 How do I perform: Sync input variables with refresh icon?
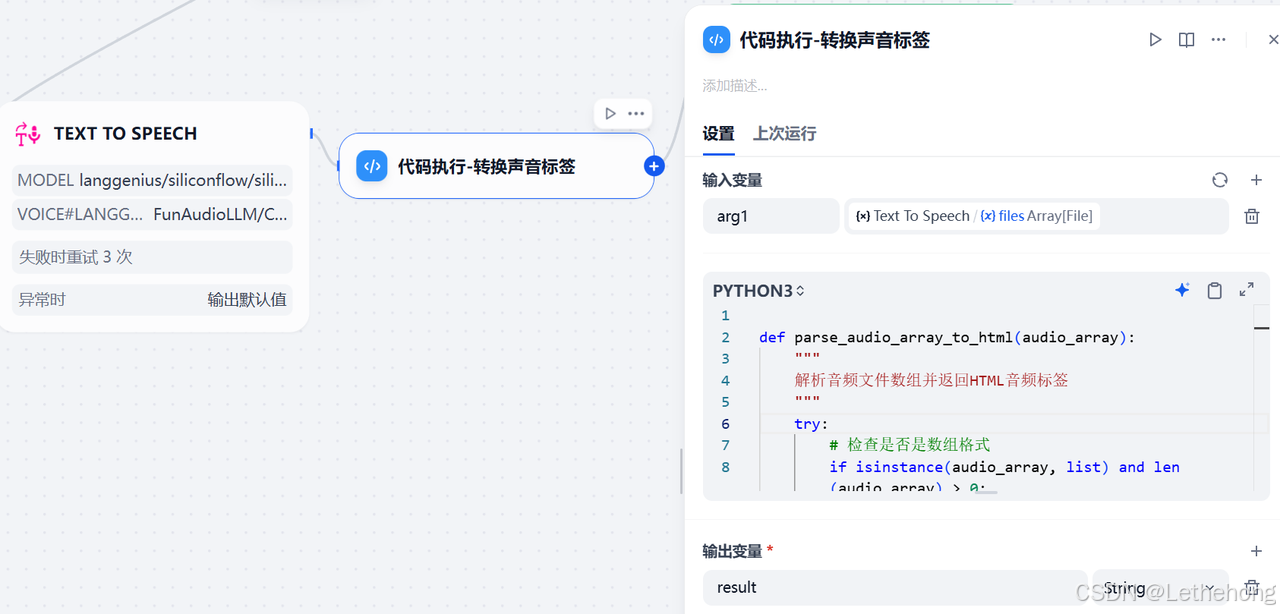1219,180
